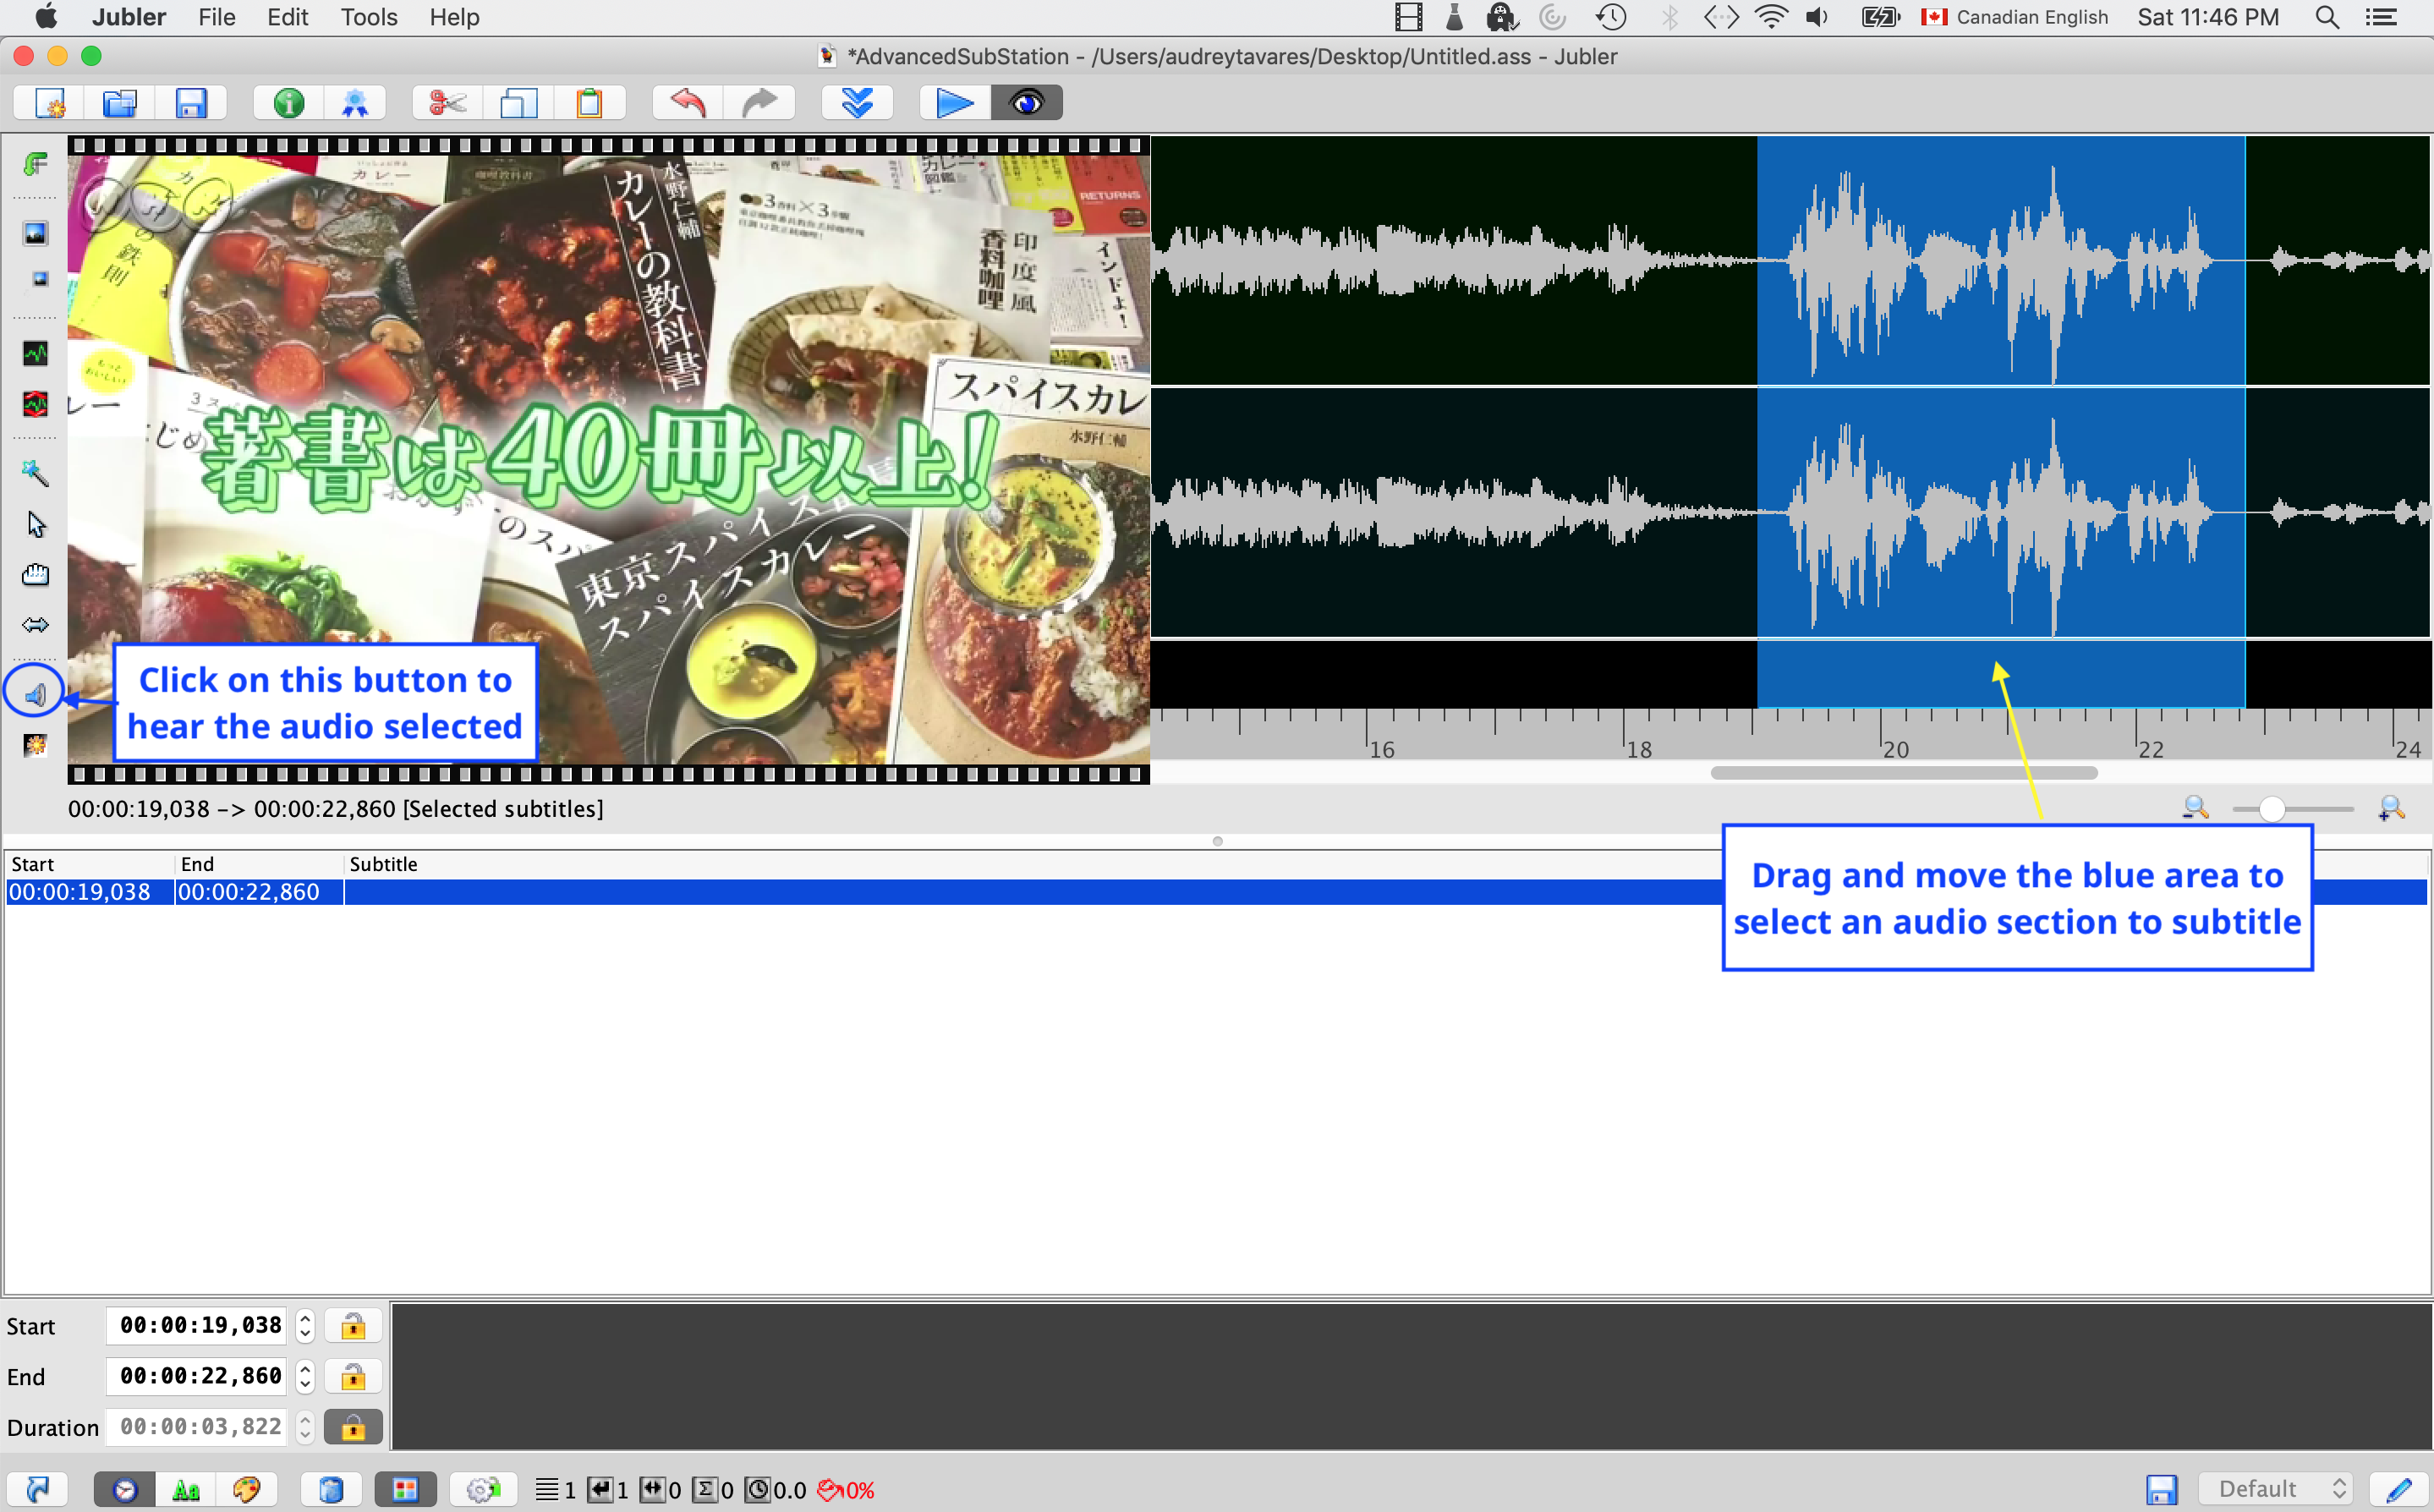
Task: Toggle the Aa font style button
Action: tap(186, 1490)
